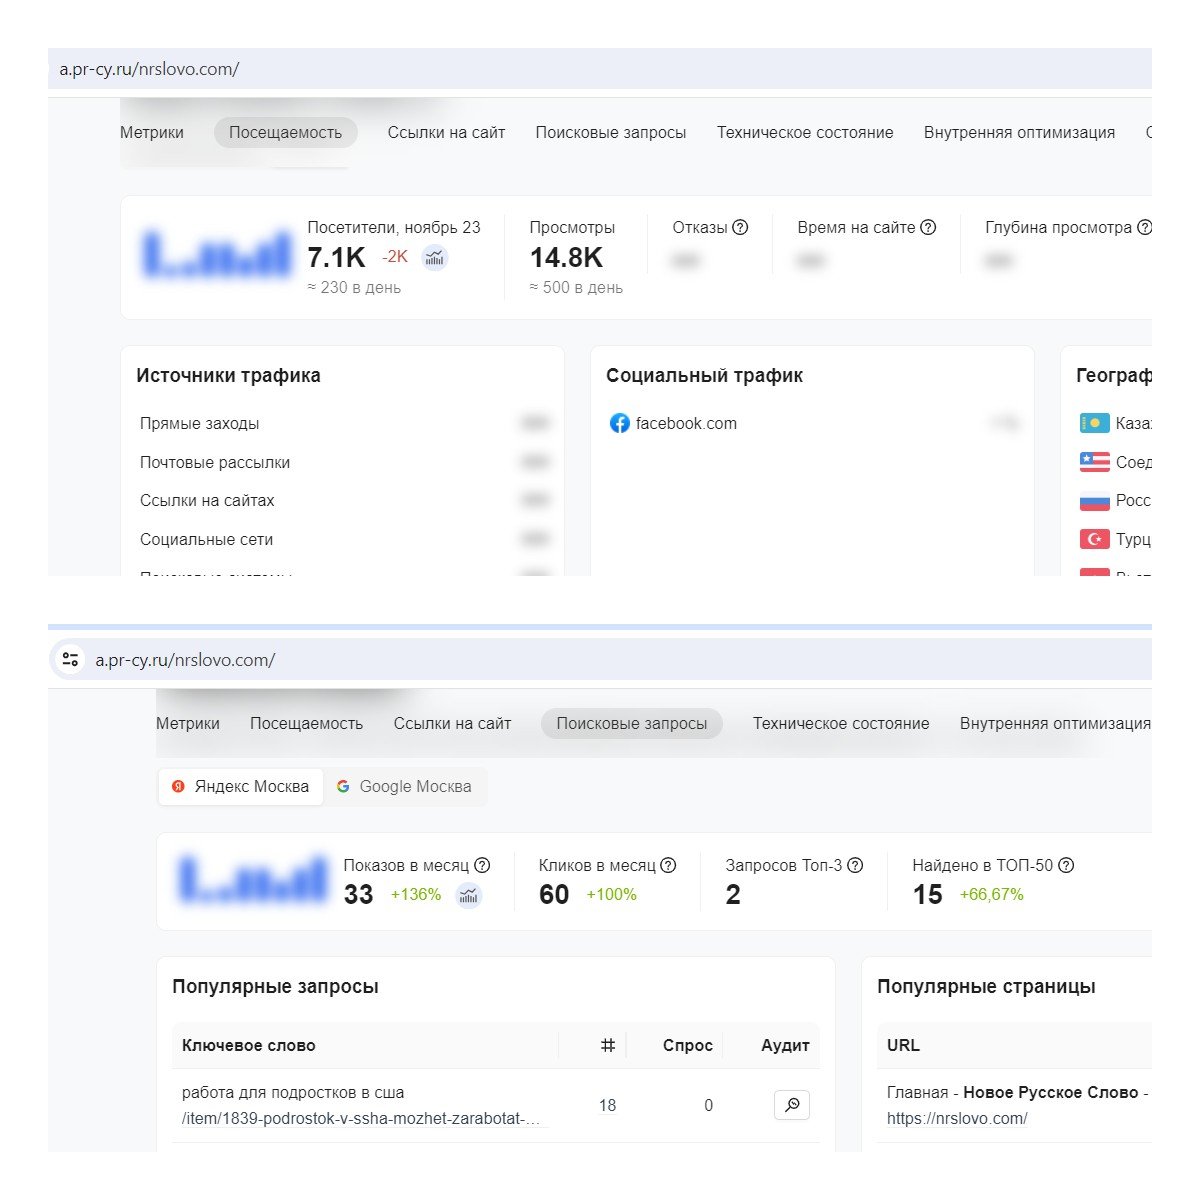Click the Kazakhstan flag icon
The width and height of the screenshot is (1200, 1200).
point(1094,423)
